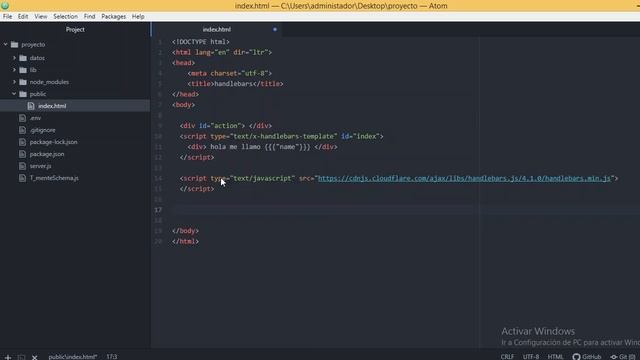This screenshot has width=640, height=360.
Task: Click the 'hola me llamo' template line
Action: point(262,147)
